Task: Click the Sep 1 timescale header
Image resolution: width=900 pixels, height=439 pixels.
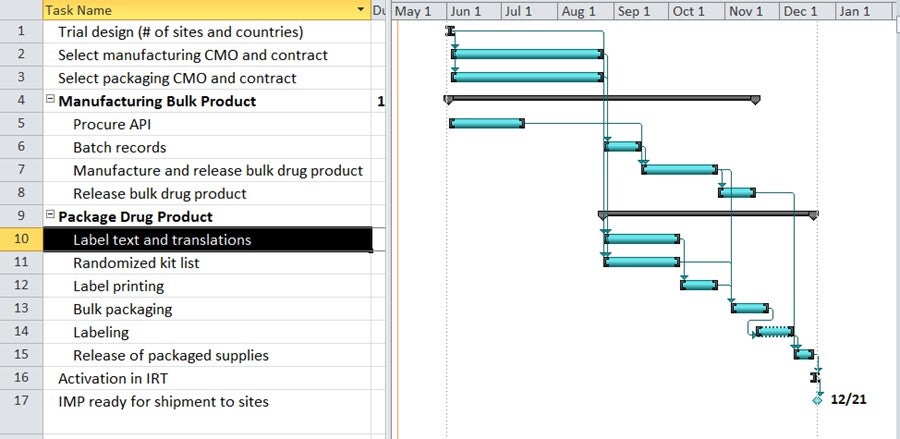Action: coord(634,11)
